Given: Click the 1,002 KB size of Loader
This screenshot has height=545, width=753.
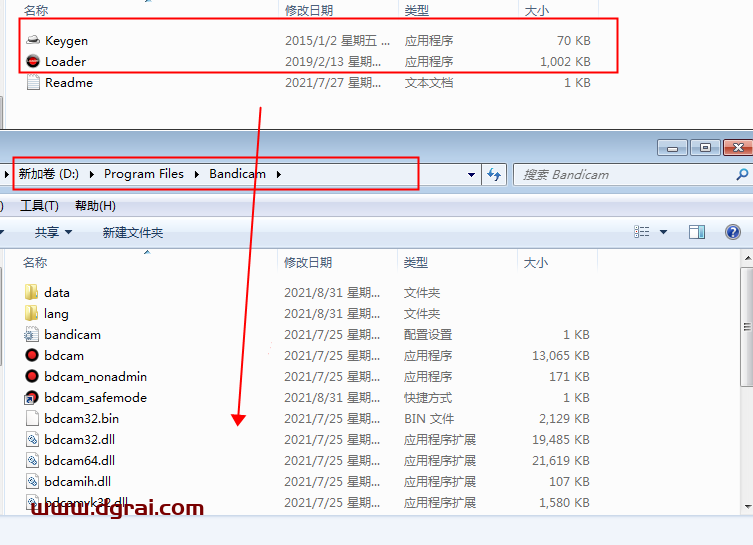Looking at the screenshot, I should pyautogui.click(x=565, y=61).
